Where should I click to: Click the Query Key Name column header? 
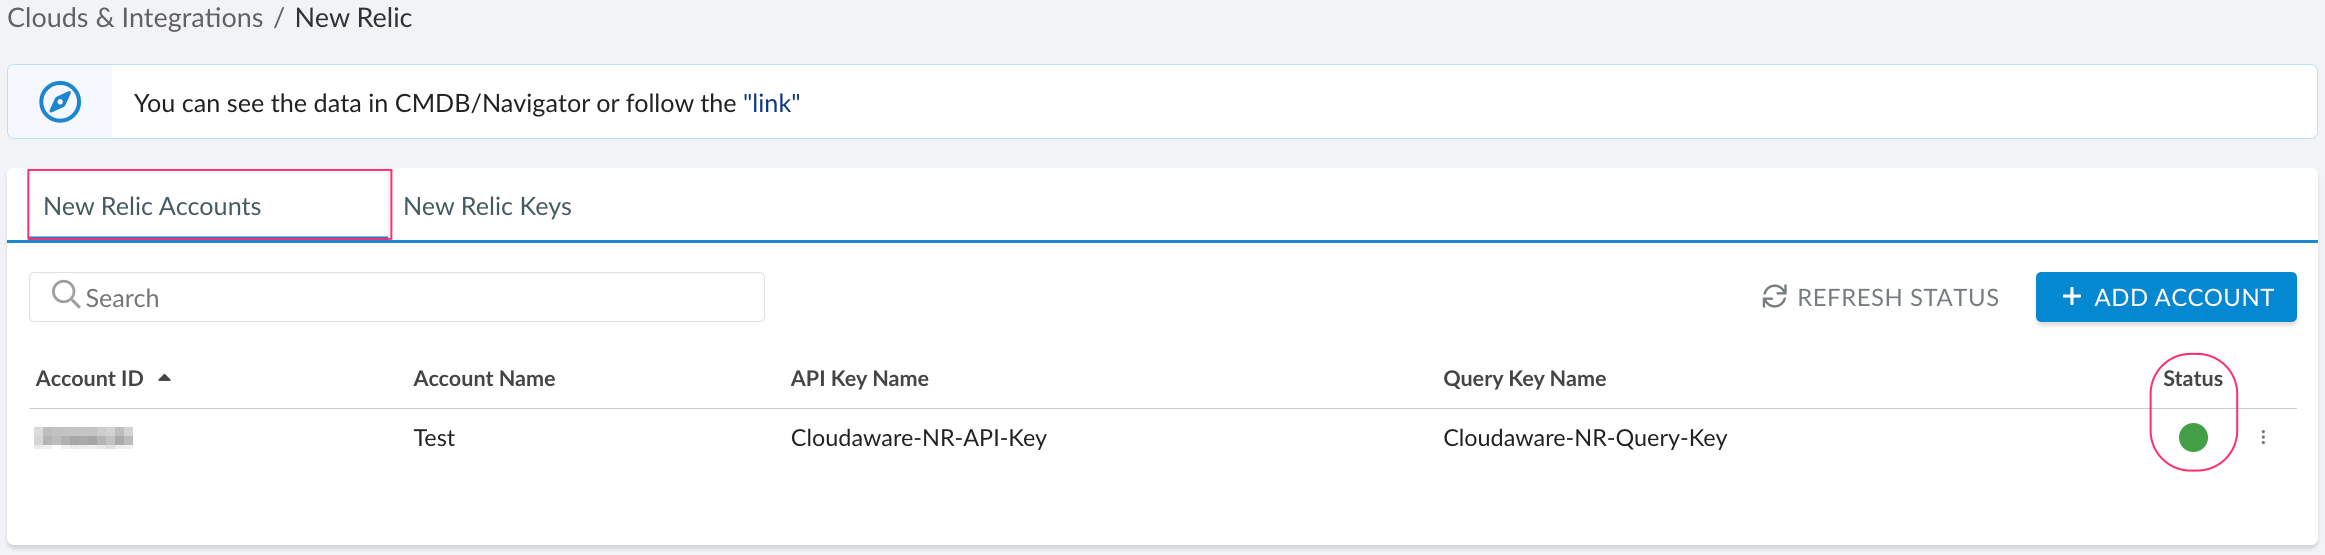[x=1524, y=379]
